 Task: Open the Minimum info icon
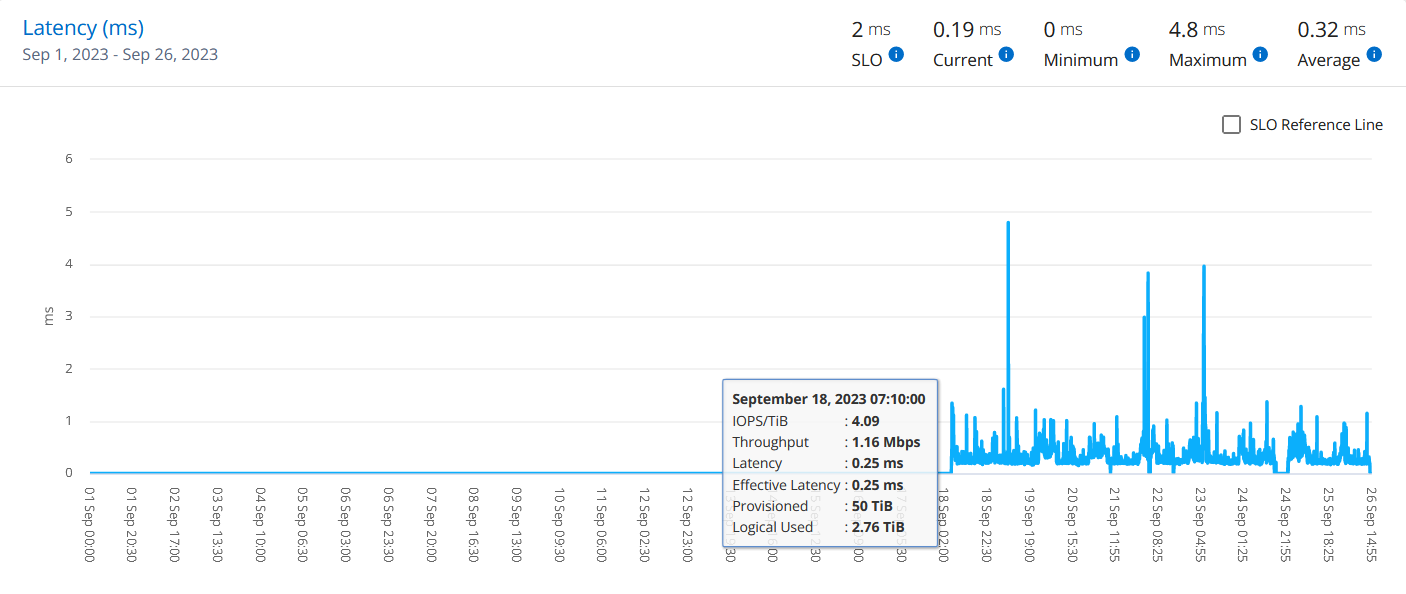click(1132, 55)
